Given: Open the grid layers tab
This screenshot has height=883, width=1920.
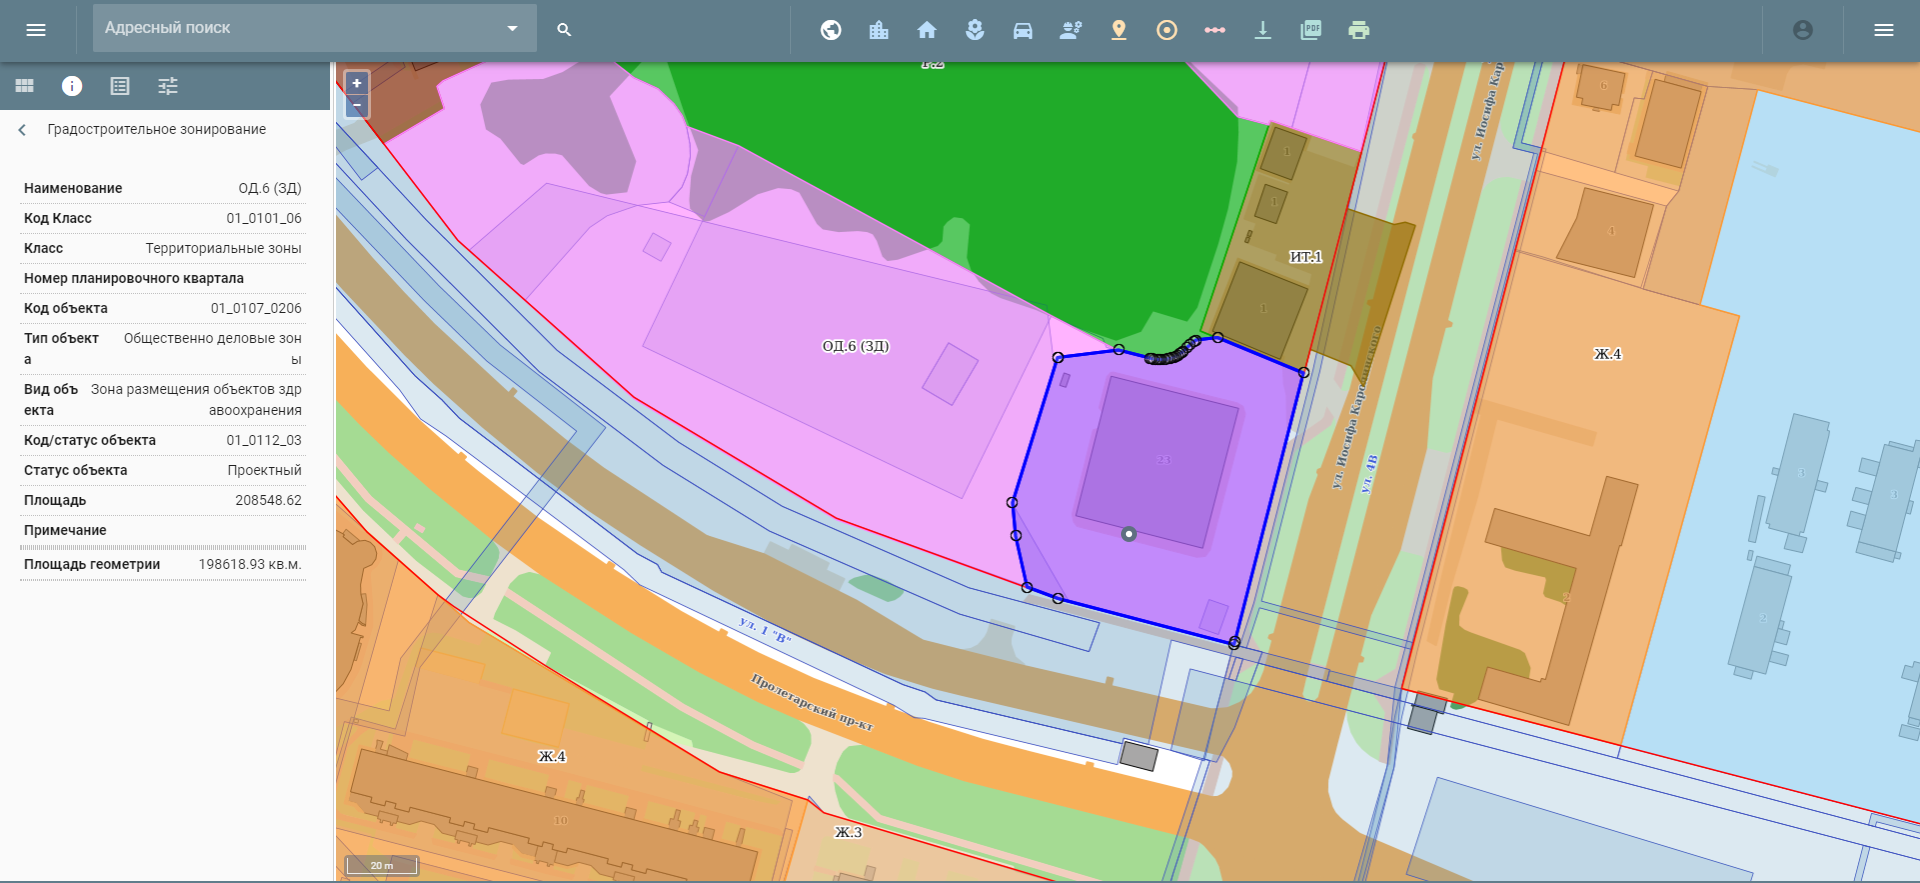Looking at the screenshot, I should tap(25, 86).
